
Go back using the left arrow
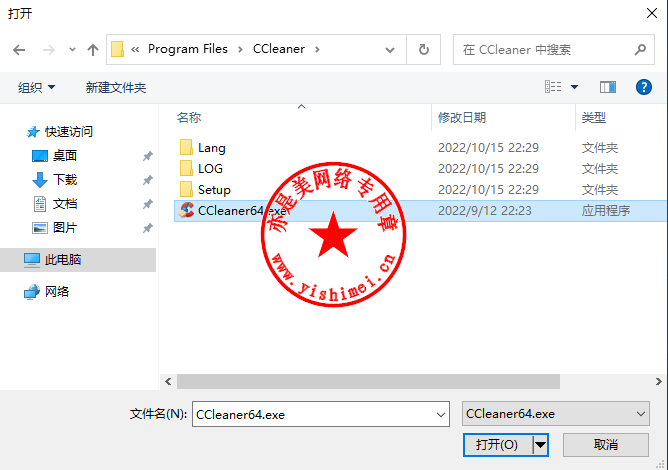19,50
